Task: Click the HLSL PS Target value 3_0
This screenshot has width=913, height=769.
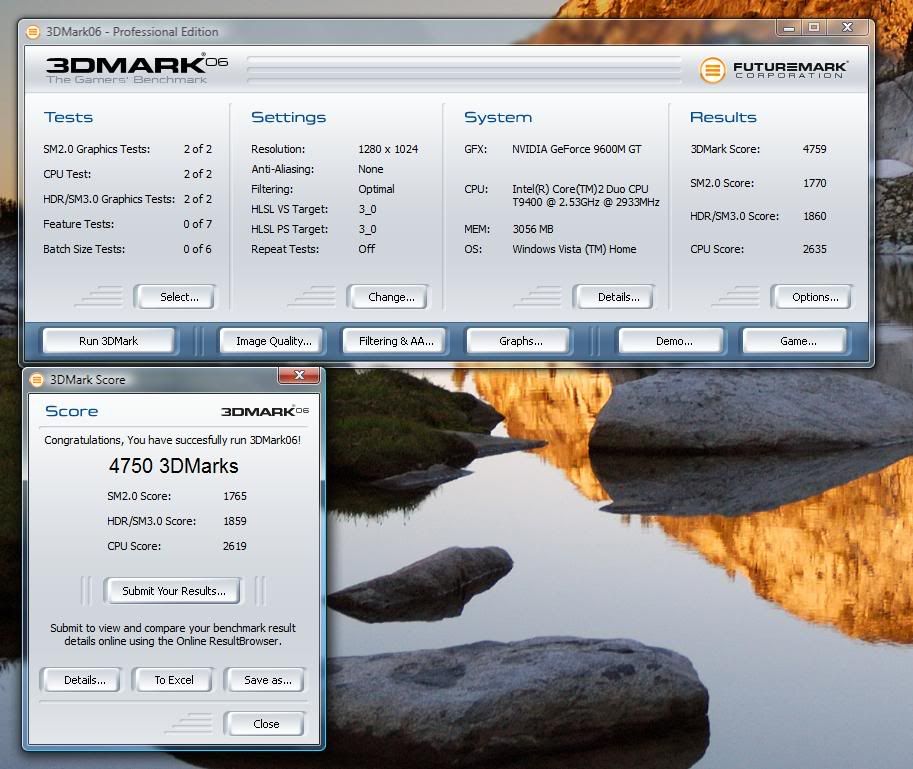Action: 367,229
